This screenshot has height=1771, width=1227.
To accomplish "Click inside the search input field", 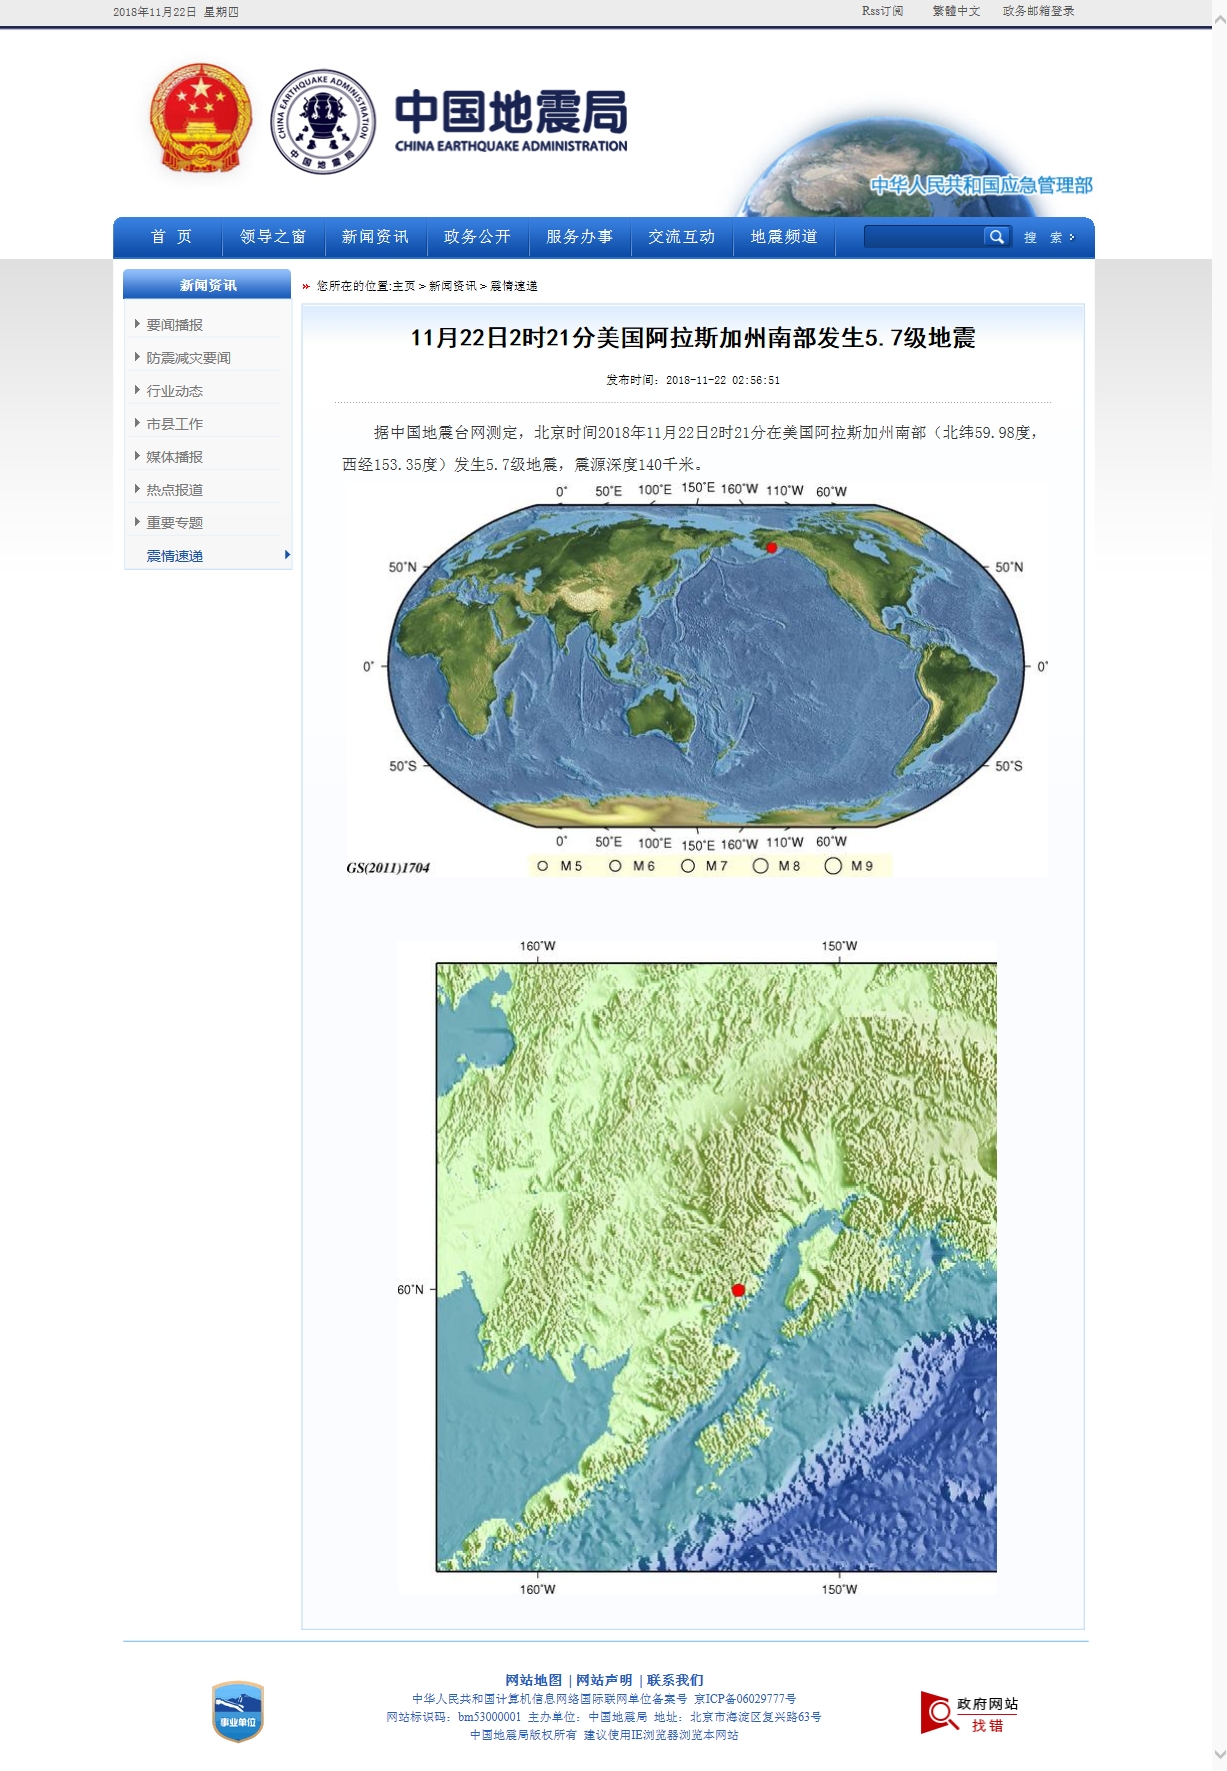I will 923,237.
